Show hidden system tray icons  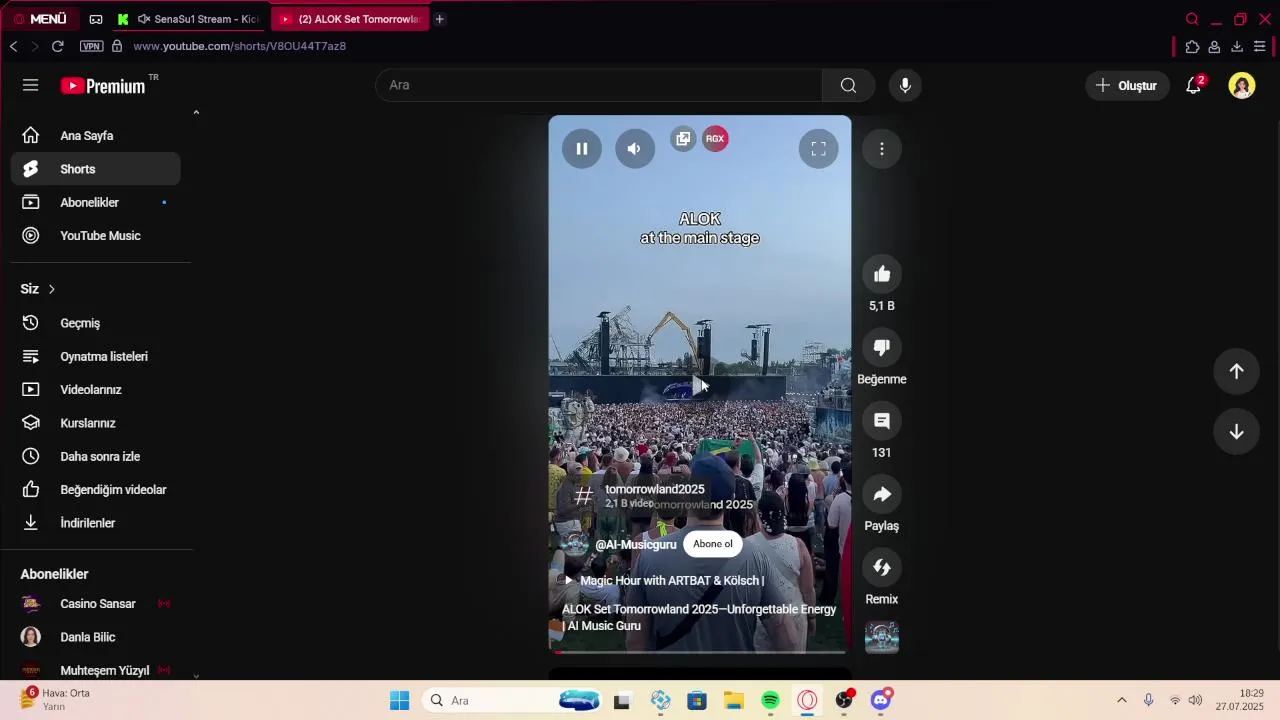(x=1121, y=700)
